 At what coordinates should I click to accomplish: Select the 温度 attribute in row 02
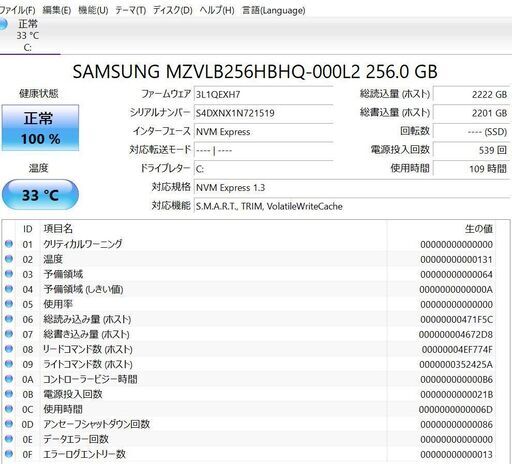(x=53, y=259)
